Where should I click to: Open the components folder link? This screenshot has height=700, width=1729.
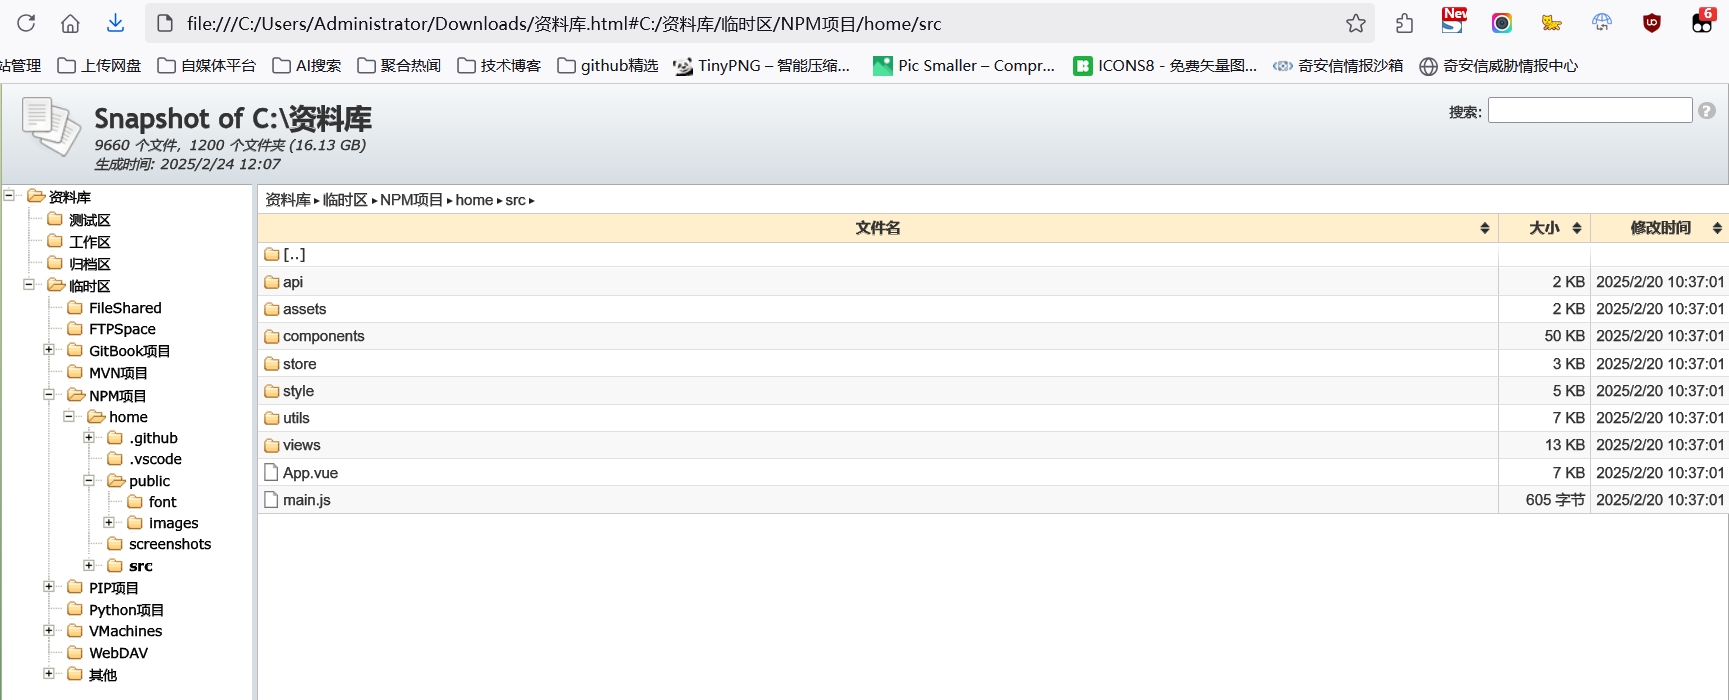pos(323,336)
